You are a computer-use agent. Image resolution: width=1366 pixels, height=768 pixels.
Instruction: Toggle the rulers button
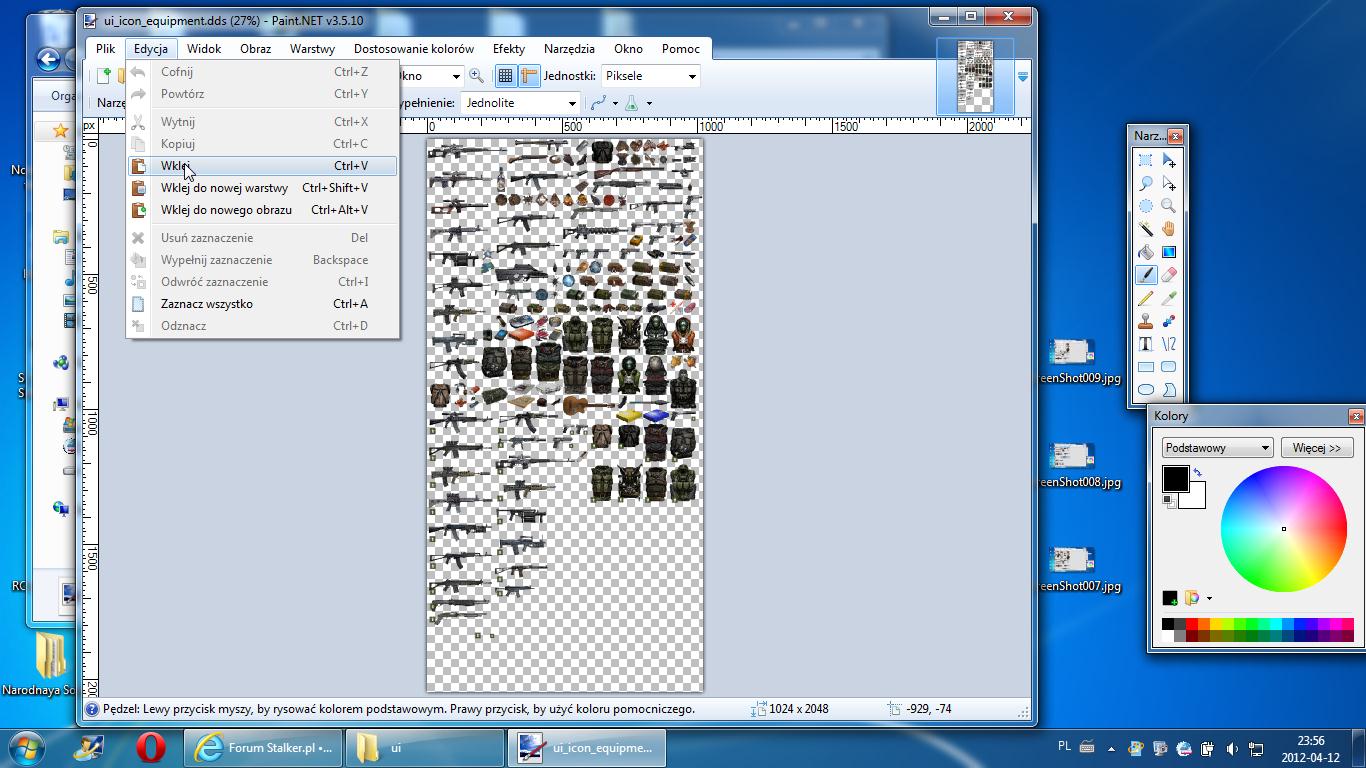529,76
